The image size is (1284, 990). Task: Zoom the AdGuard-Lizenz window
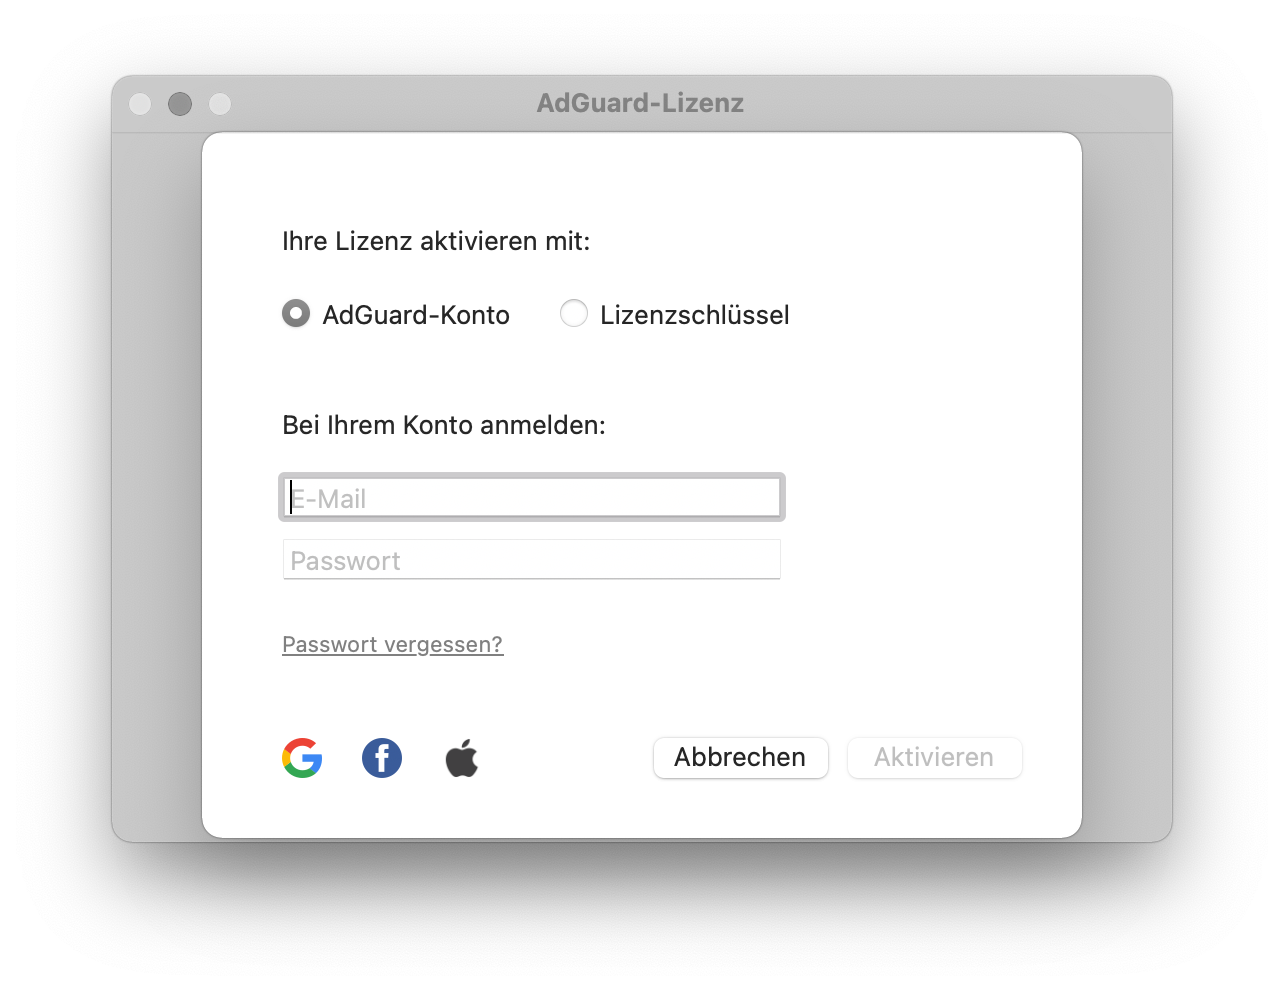coord(220,104)
